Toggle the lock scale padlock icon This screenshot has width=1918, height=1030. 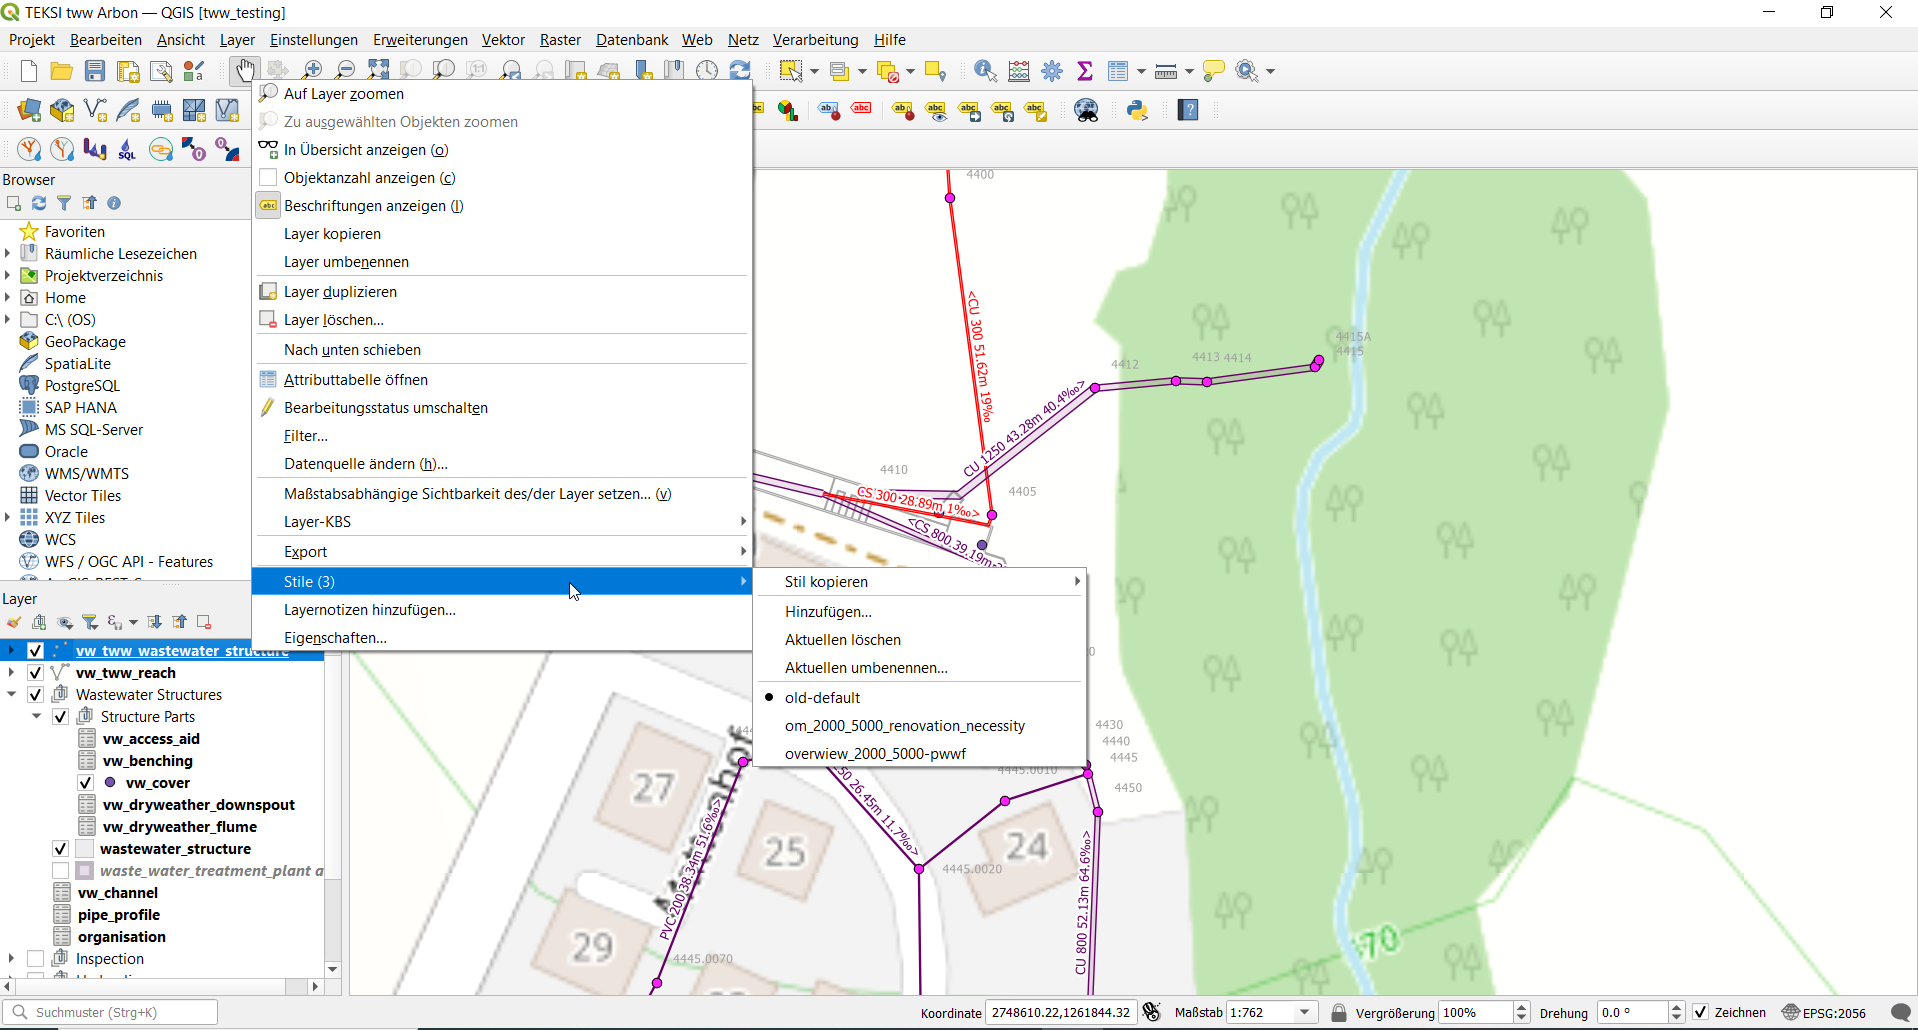coord(1339,1013)
